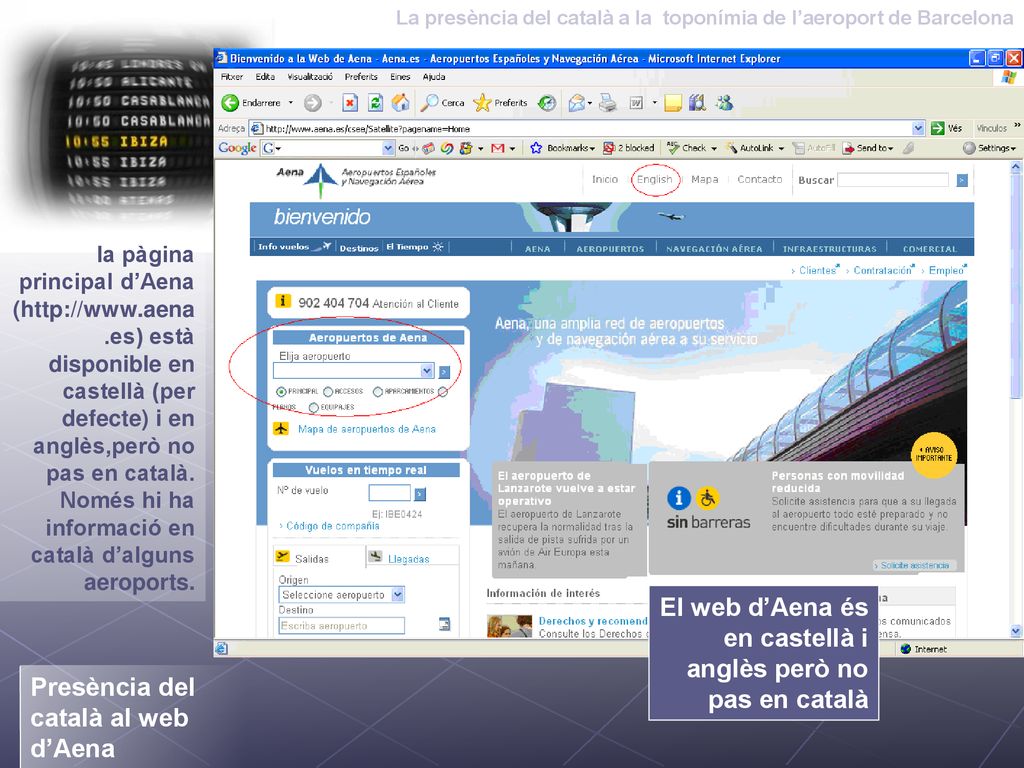Click the Google toolbar Gmail icon
The width and height of the screenshot is (1024, 768).
coord(498,148)
